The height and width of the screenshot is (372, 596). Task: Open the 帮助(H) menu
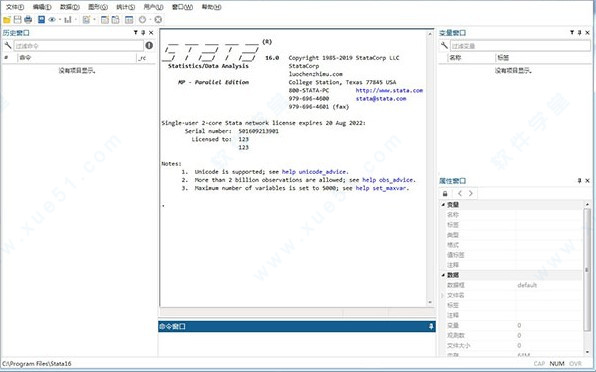click(x=211, y=7)
